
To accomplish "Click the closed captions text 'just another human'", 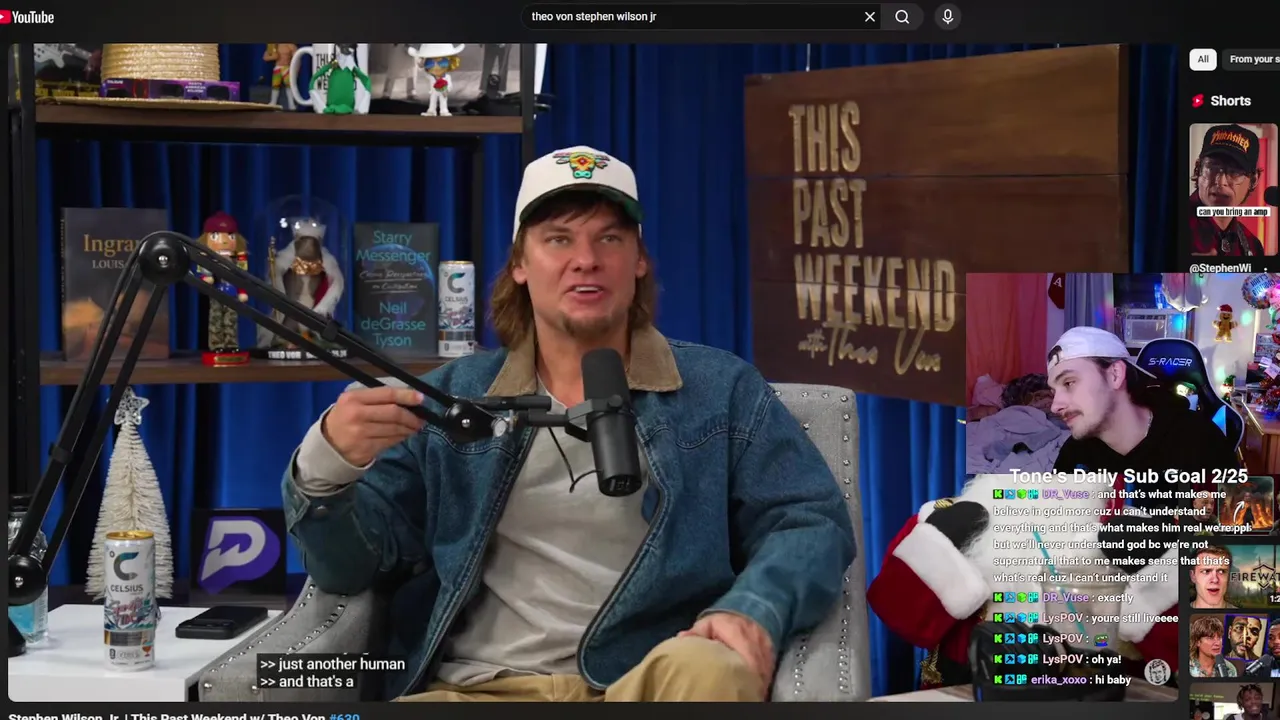I will [341, 664].
